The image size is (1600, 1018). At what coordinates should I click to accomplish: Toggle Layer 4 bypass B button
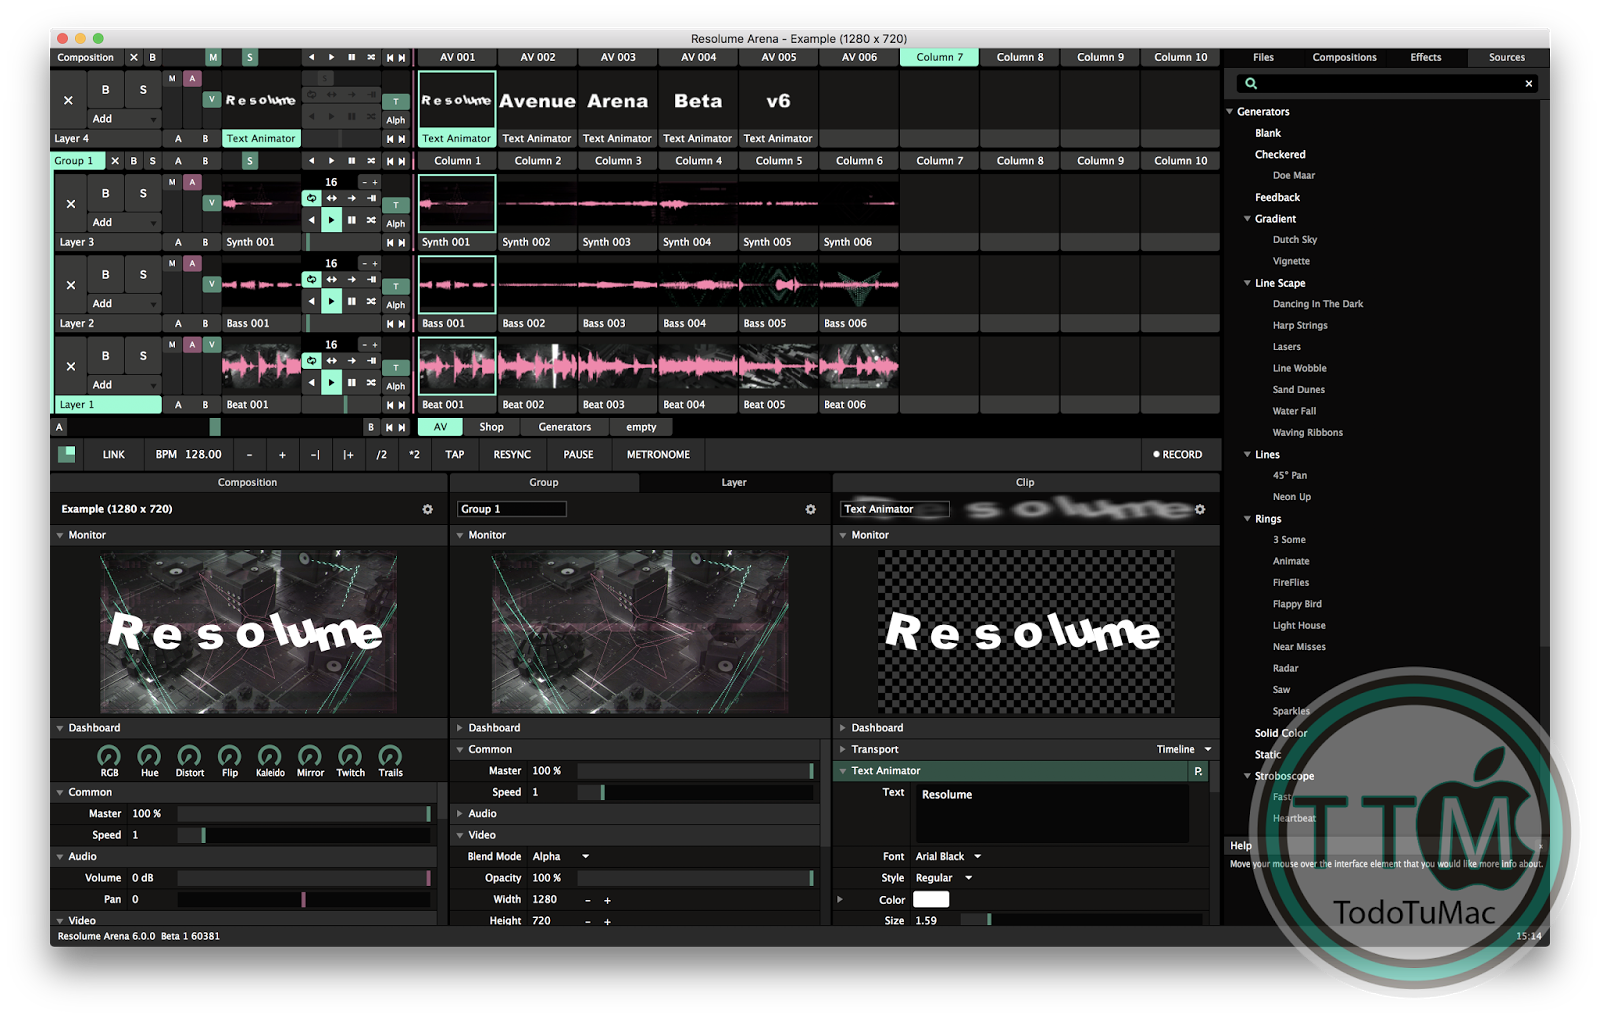pyautogui.click(x=105, y=90)
